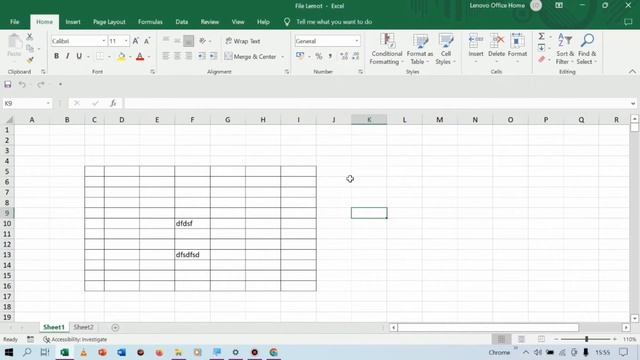Open the font name Calibri dropdown
640x360 pixels.
click(x=103, y=41)
